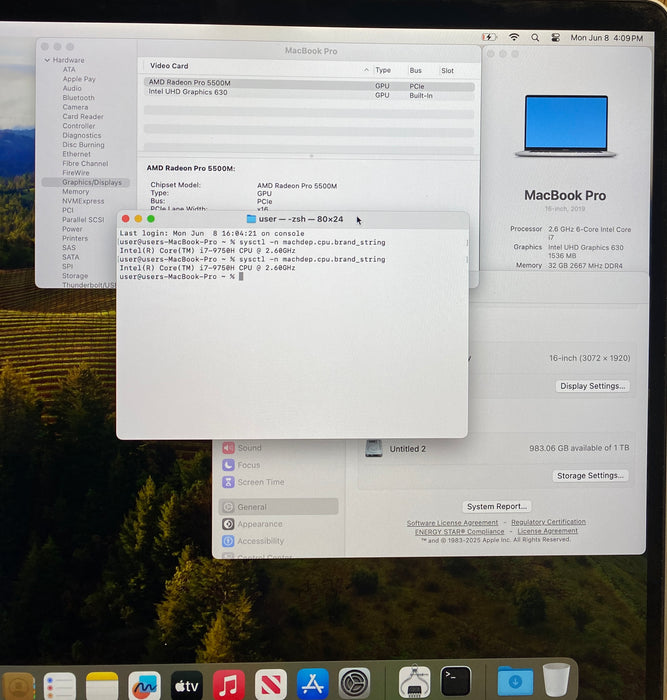
Task: Open Sound settings label in sidebar
Action: pos(250,448)
